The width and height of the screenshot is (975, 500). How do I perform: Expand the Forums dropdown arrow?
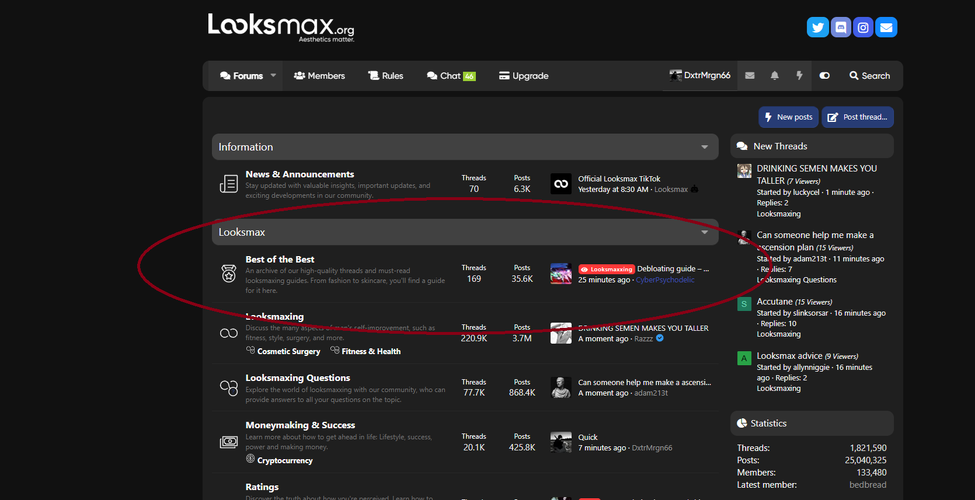click(x=273, y=76)
